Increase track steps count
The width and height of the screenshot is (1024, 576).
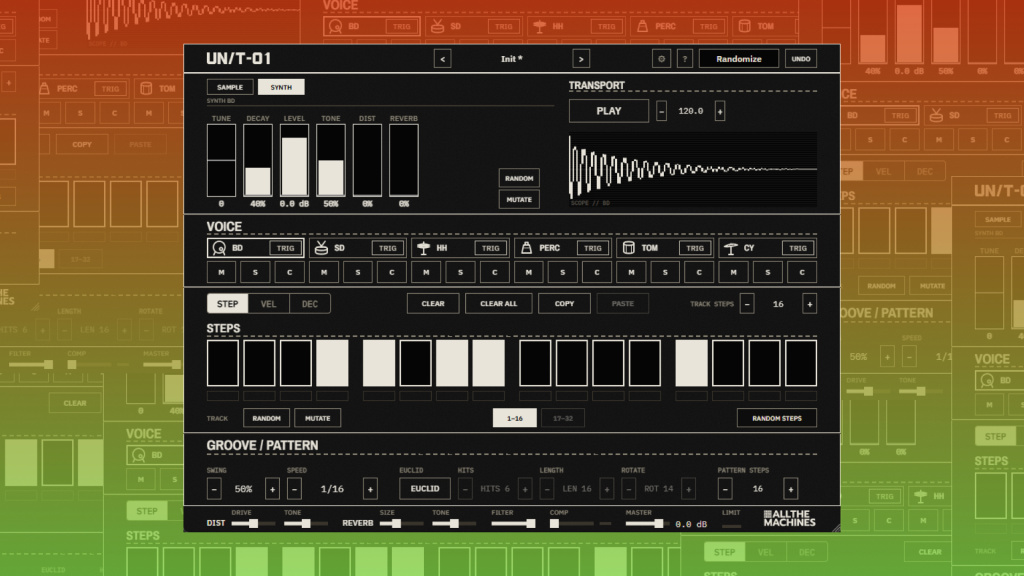pyautogui.click(x=809, y=304)
